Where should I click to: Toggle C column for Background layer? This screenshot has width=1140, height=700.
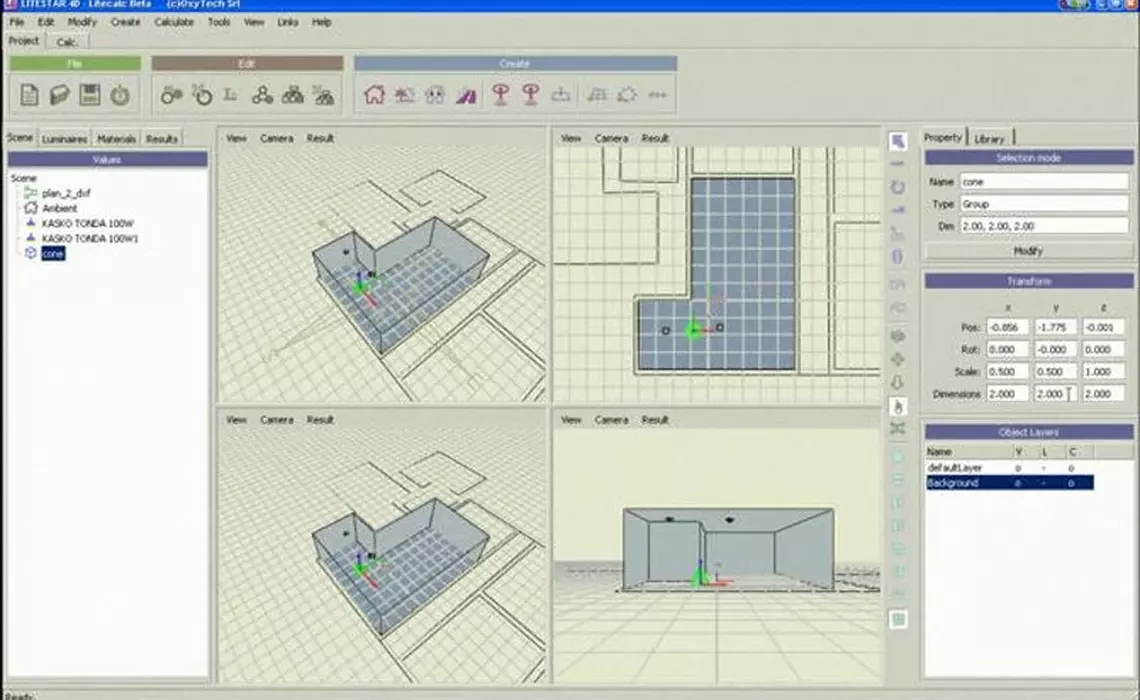tap(1071, 483)
